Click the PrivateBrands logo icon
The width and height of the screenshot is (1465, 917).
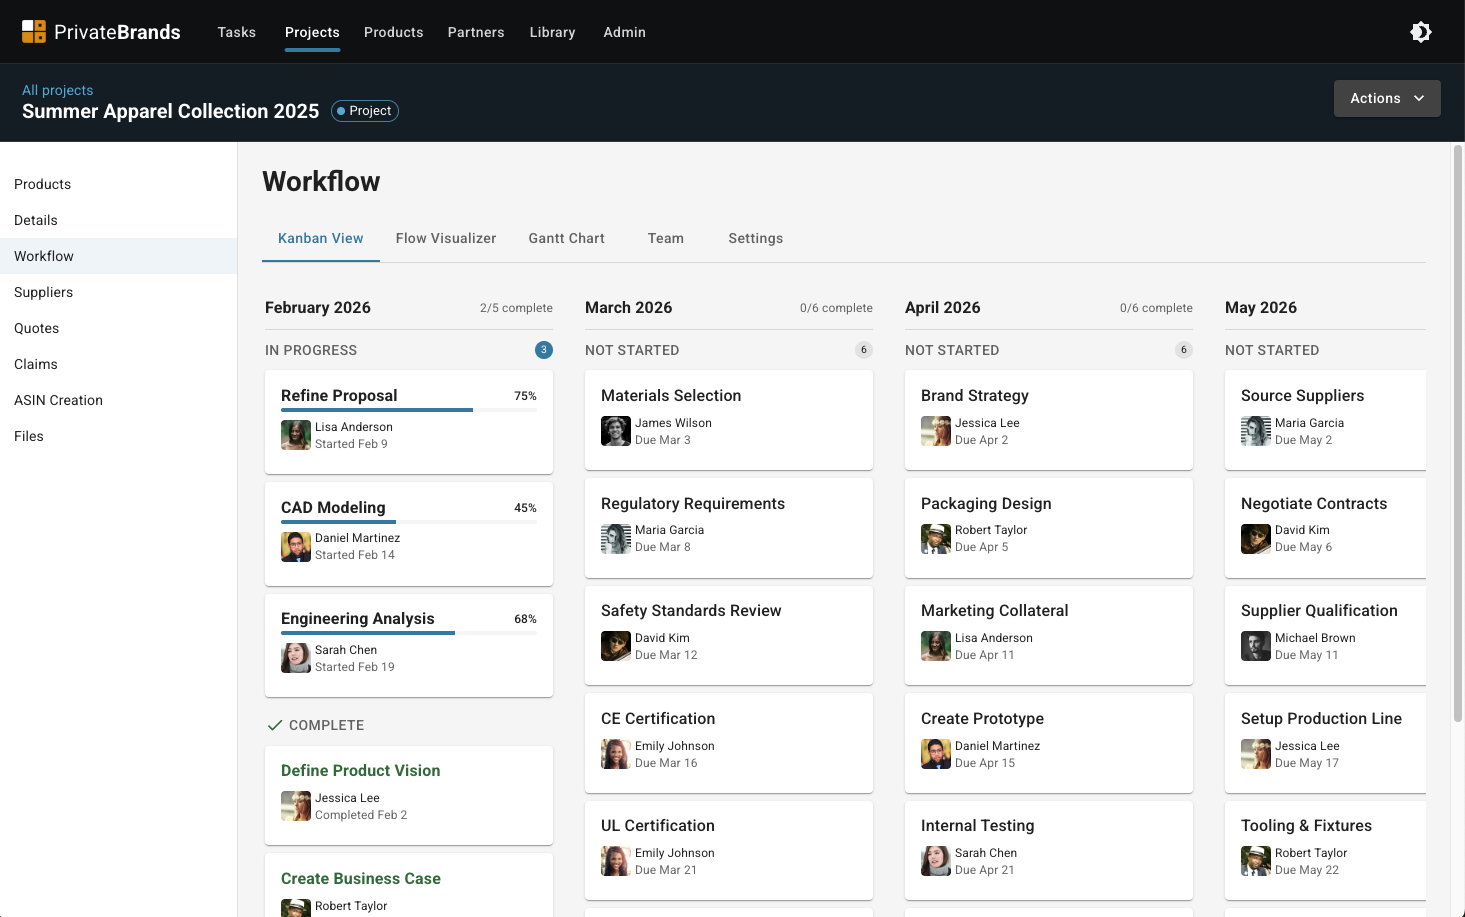(x=34, y=32)
